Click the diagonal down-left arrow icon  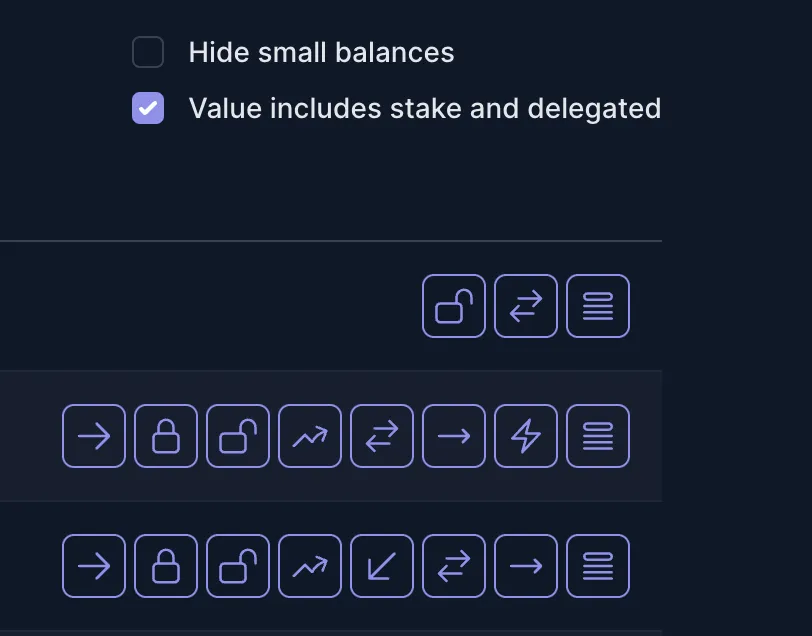coord(382,566)
